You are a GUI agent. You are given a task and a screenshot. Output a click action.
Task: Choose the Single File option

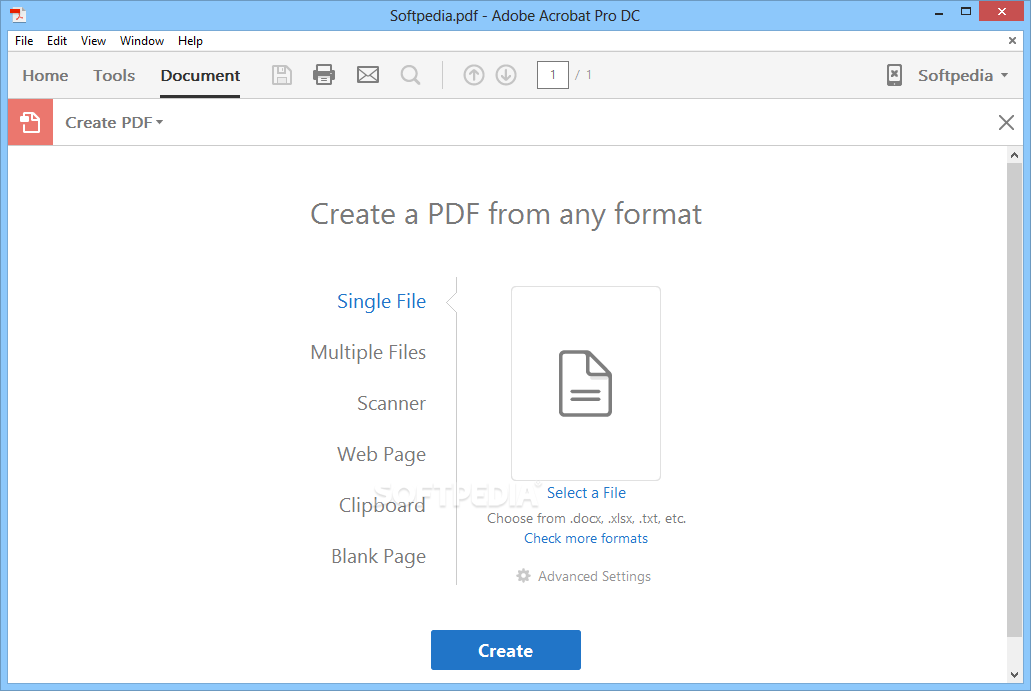381,301
